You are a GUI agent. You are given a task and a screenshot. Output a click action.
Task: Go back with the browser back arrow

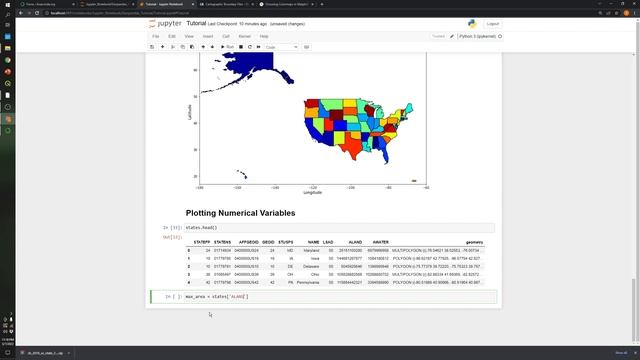pyautogui.click(x=20, y=13)
